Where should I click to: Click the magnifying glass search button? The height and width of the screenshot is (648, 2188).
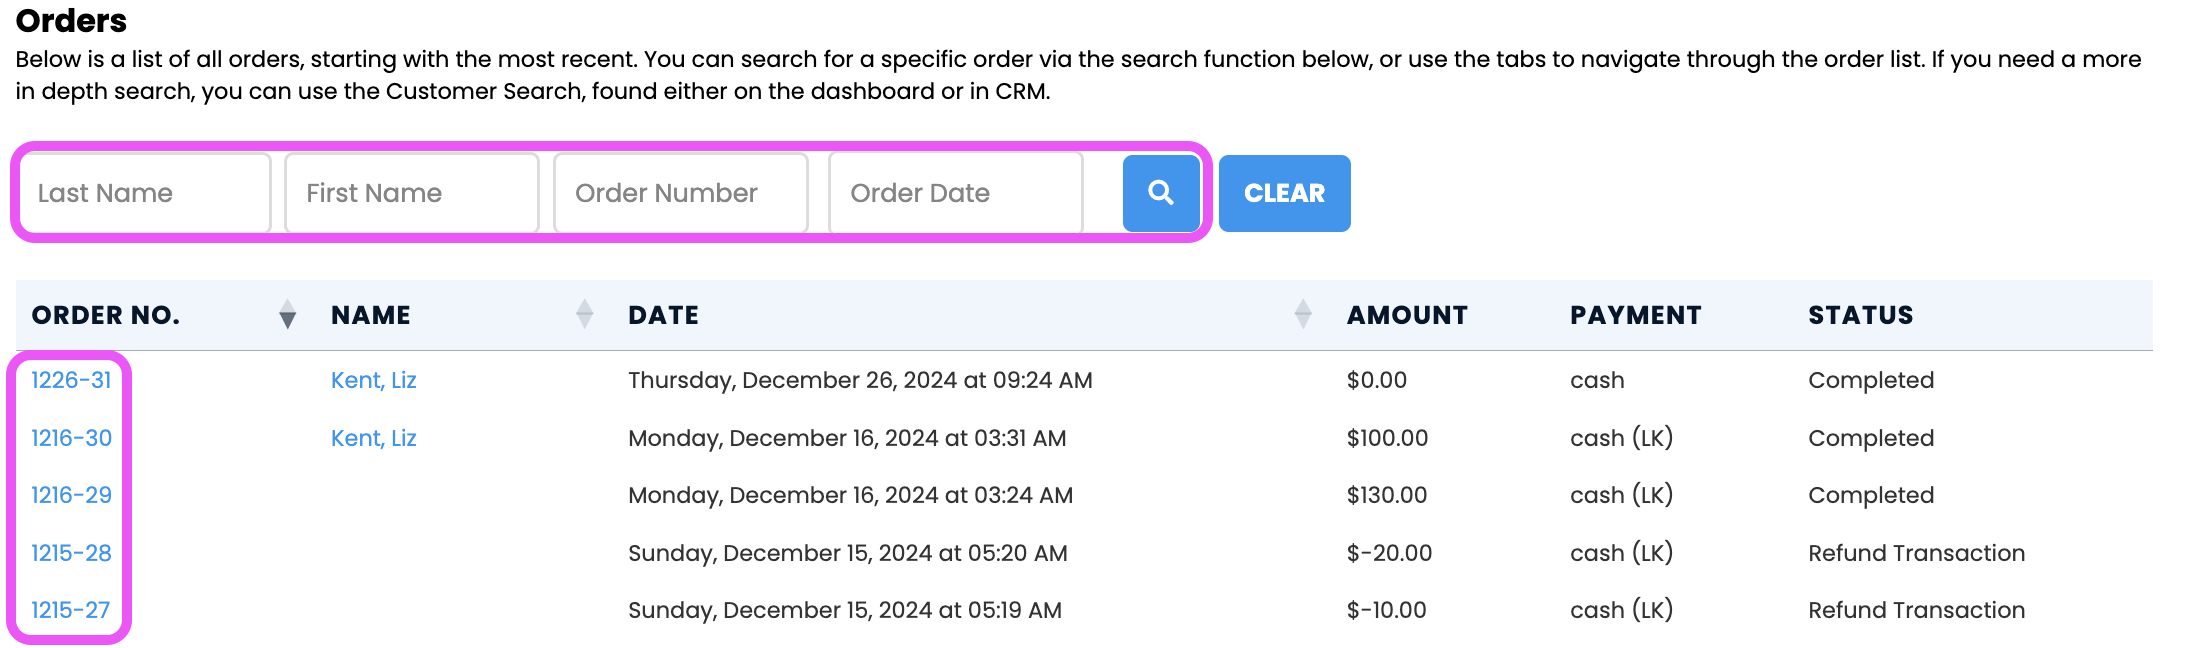tap(1161, 193)
